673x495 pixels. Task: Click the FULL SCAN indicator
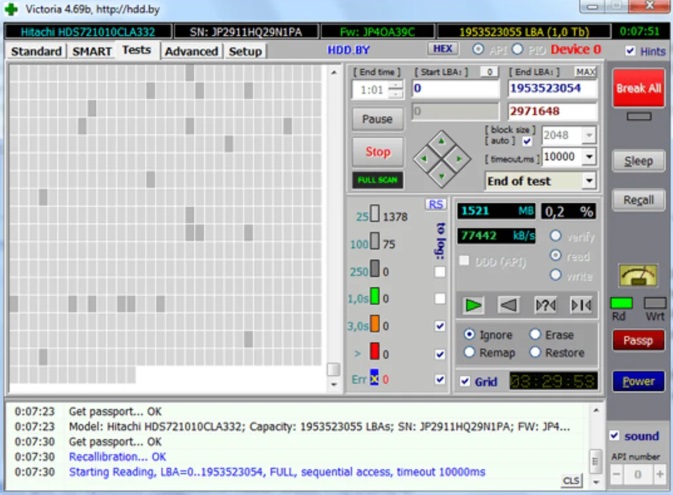click(377, 181)
